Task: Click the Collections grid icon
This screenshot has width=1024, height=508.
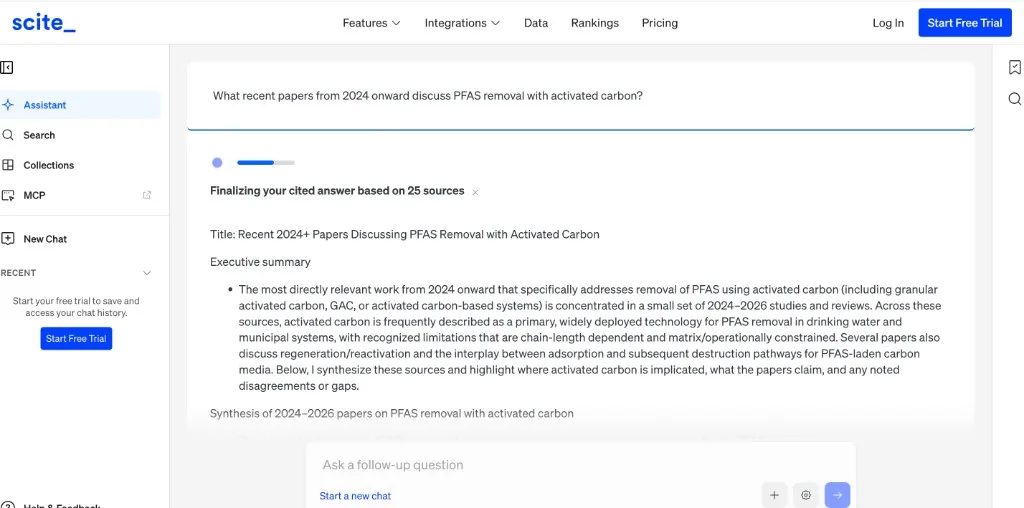Action: [x=8, y=165]
